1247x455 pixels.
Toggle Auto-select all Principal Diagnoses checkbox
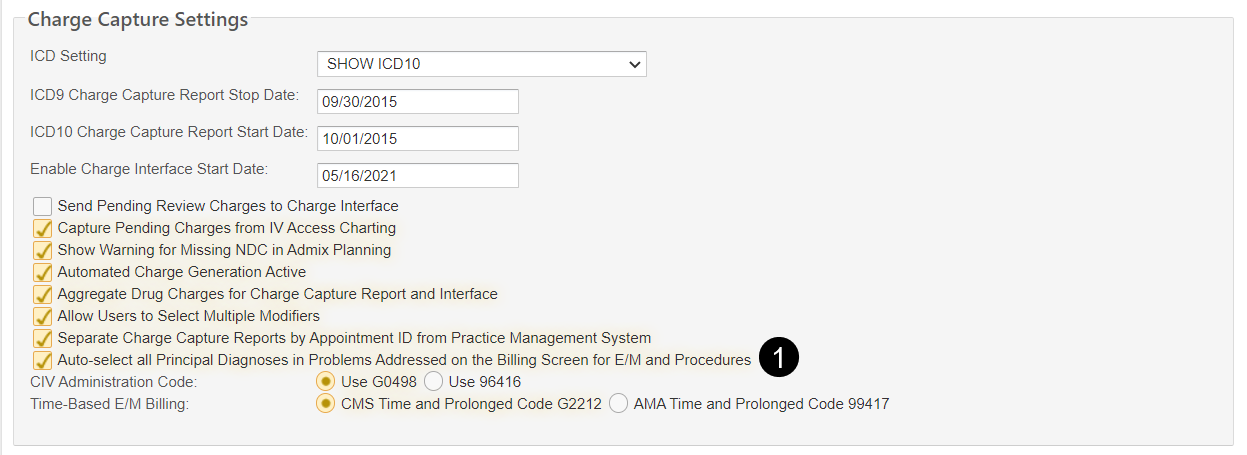(42, 361)
